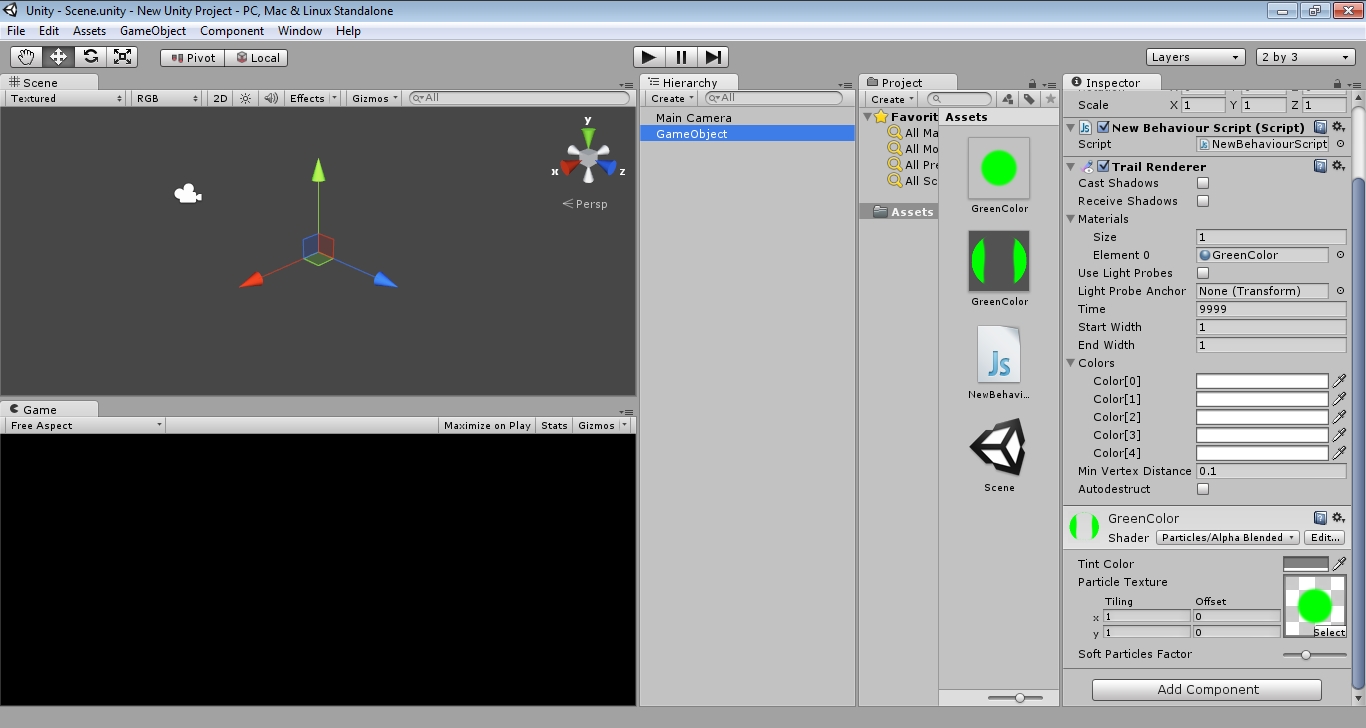Image resolution: width=1366 pixels, height=728 pixels.
Task: Open the File menu
Action: point(16,31)
